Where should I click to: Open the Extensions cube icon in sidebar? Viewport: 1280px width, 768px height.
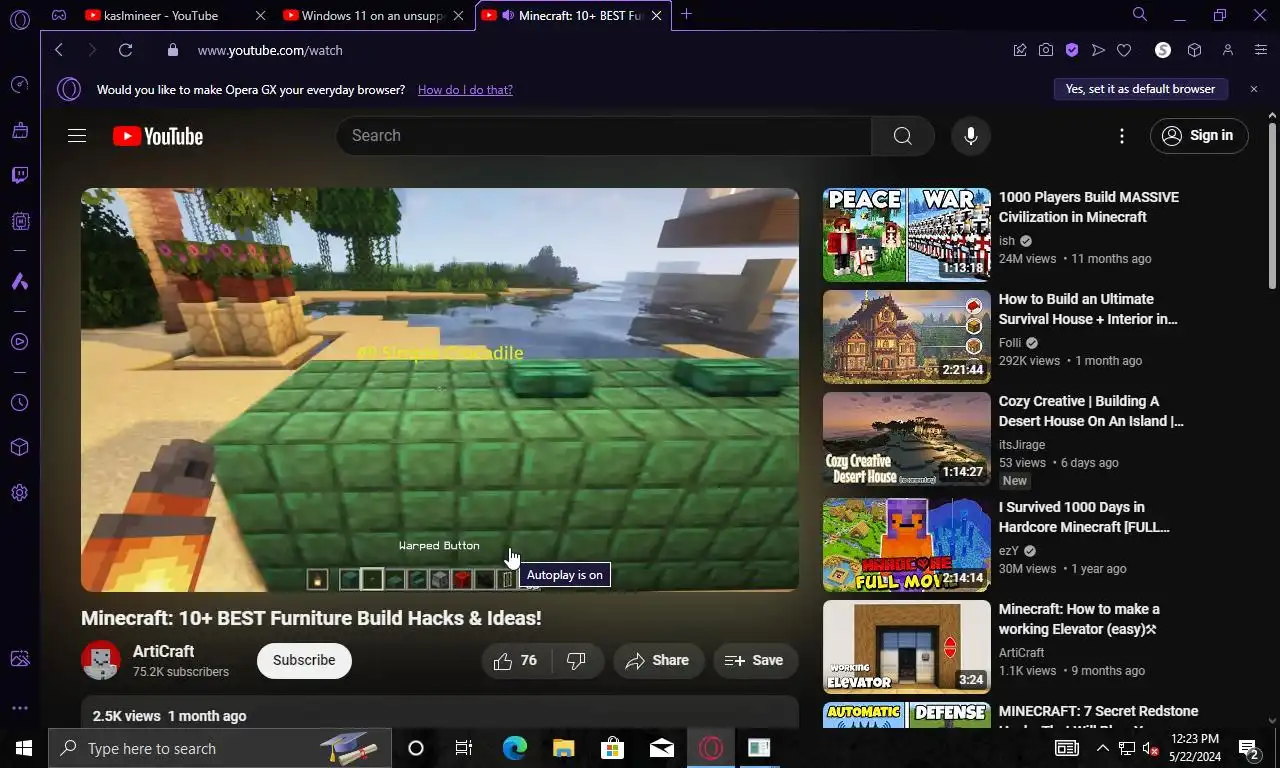[20, 448]
